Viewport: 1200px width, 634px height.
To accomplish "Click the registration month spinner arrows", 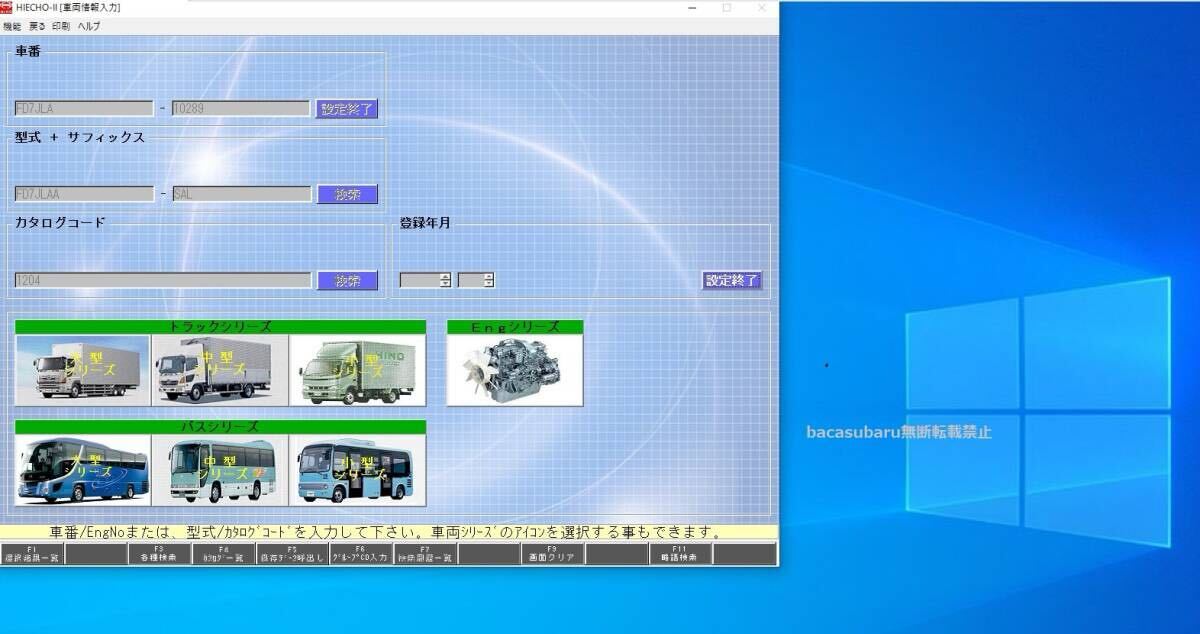I will point(488,281).
